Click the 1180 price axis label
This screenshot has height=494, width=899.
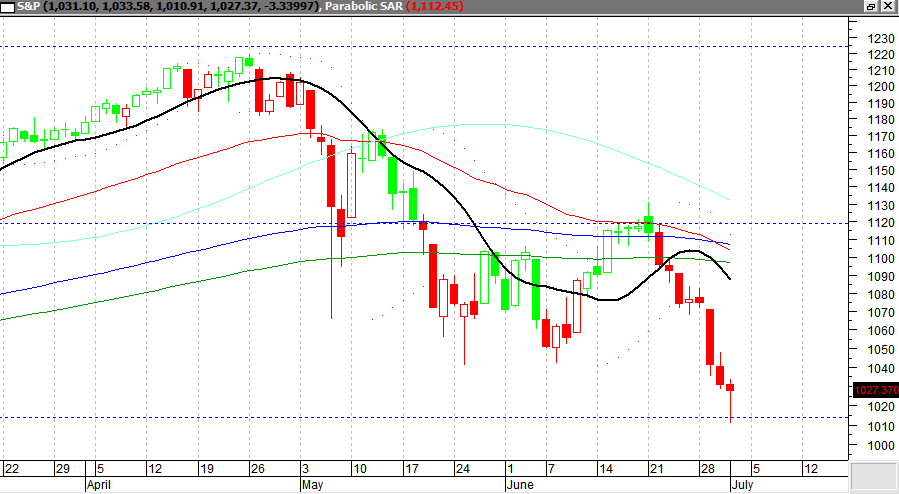click(x=881, y=120)
